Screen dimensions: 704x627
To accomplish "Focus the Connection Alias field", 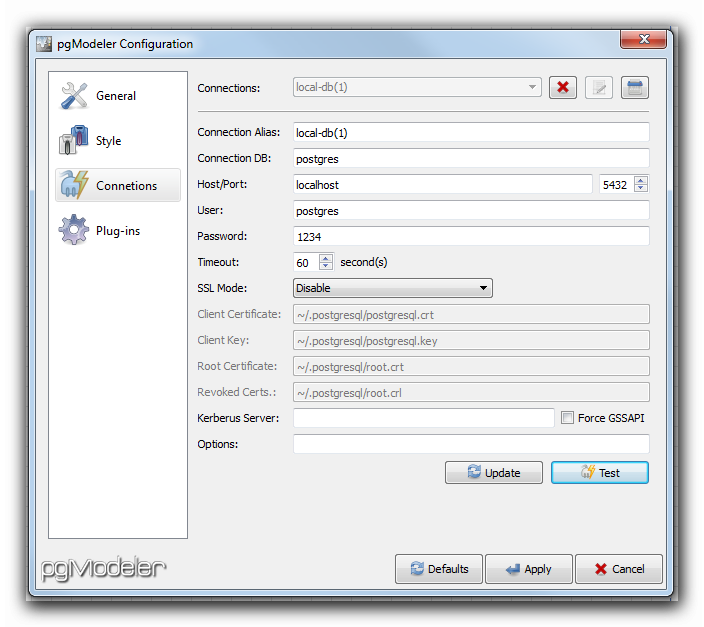I will (x=471, y=132).
